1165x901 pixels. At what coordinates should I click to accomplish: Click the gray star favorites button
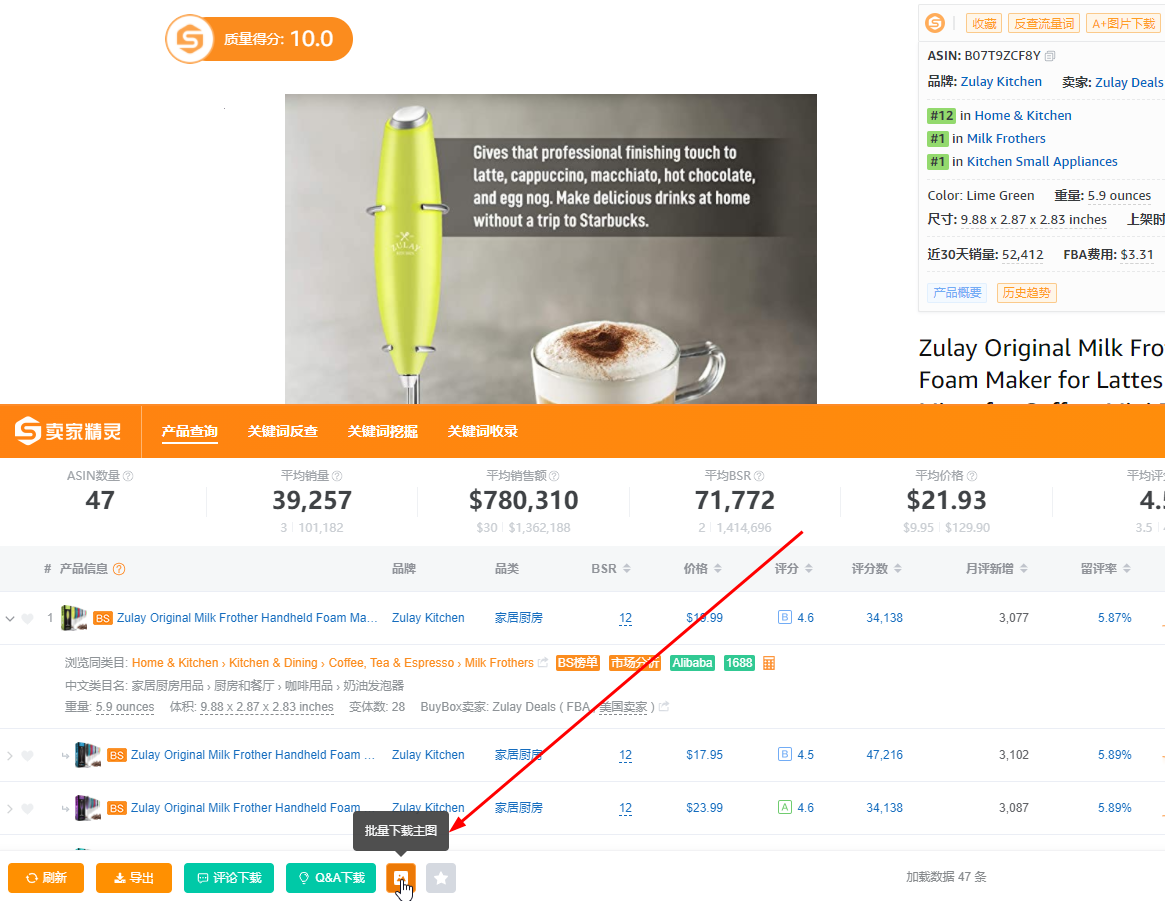(441, 878)
